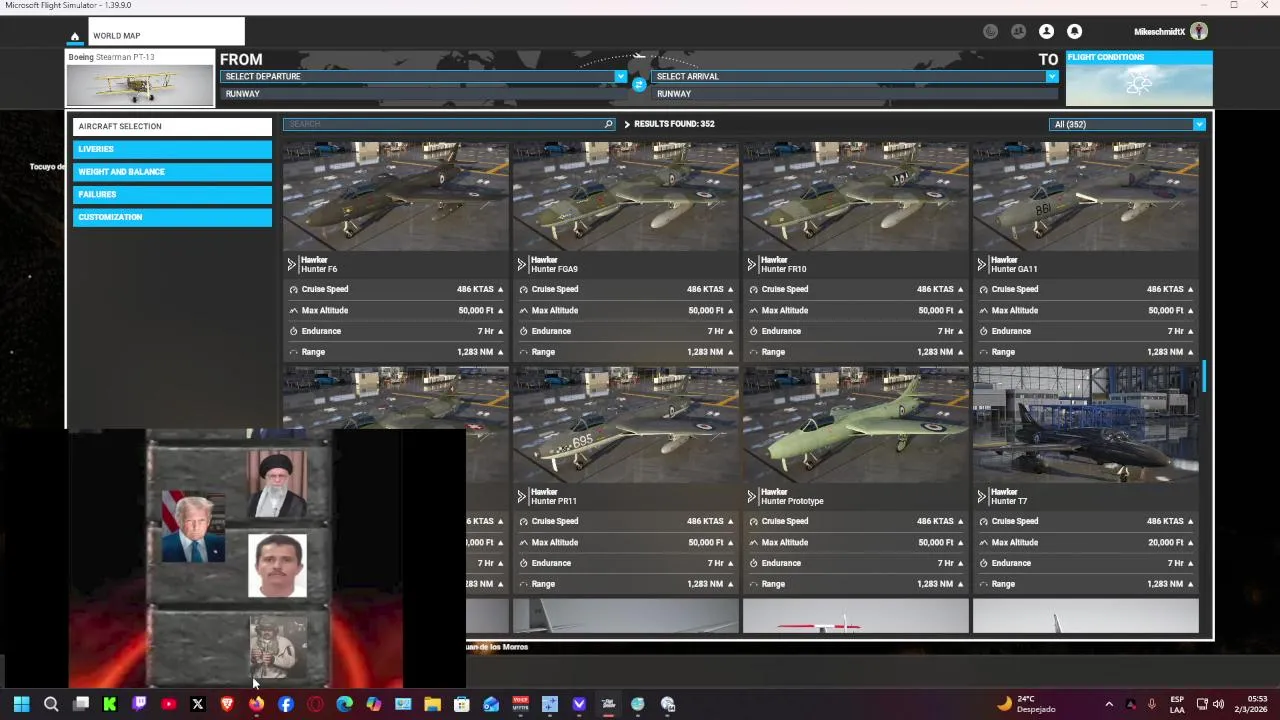Image resolution: width=1280 pixels, height=720 pixels.
Task: Open the WEIGHT AND BALANCE menu item
Action: click(x=172, y=172)
